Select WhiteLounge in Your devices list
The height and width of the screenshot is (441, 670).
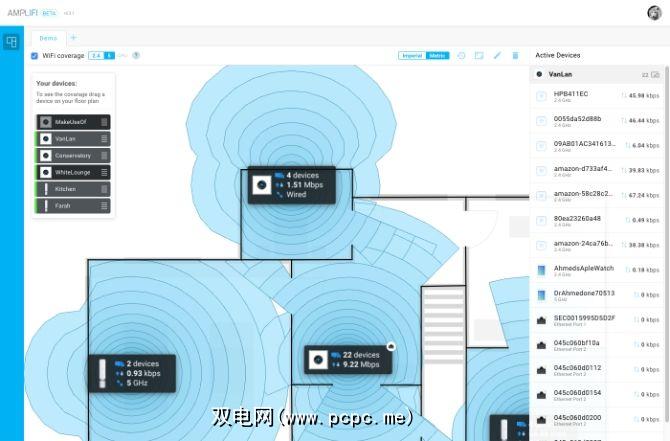click(73, 172)
